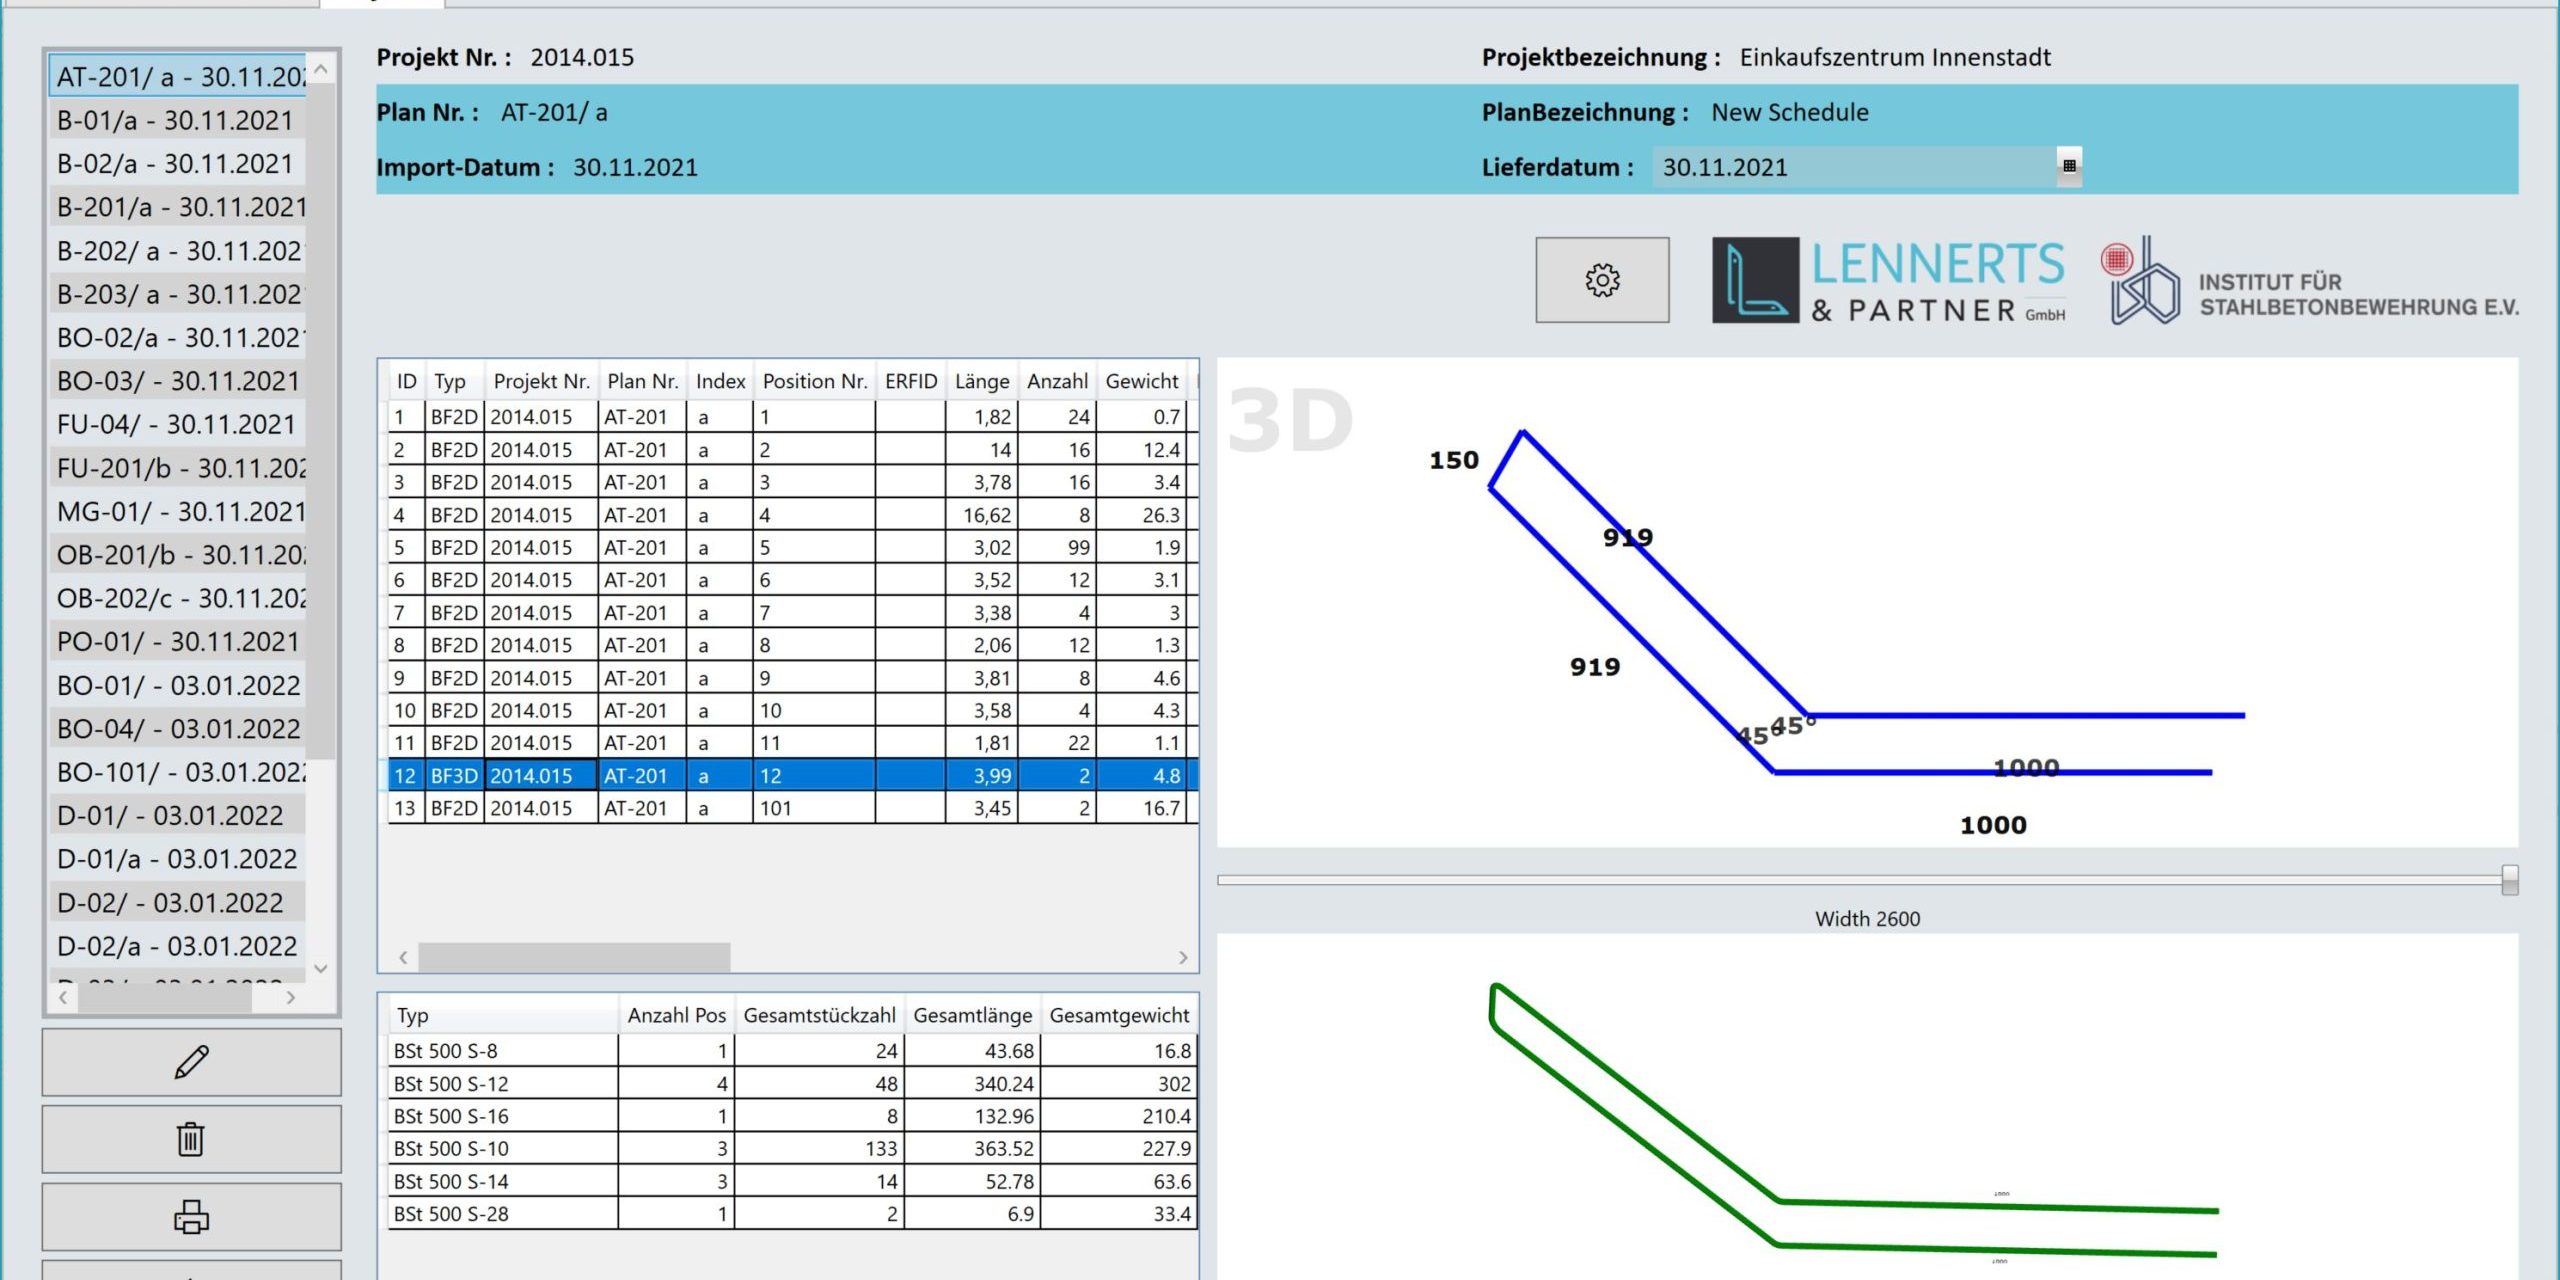The width and height of the screenshot is (2560, 1280).
Task: Click the printer icon button
Action: click(191, 1216)
